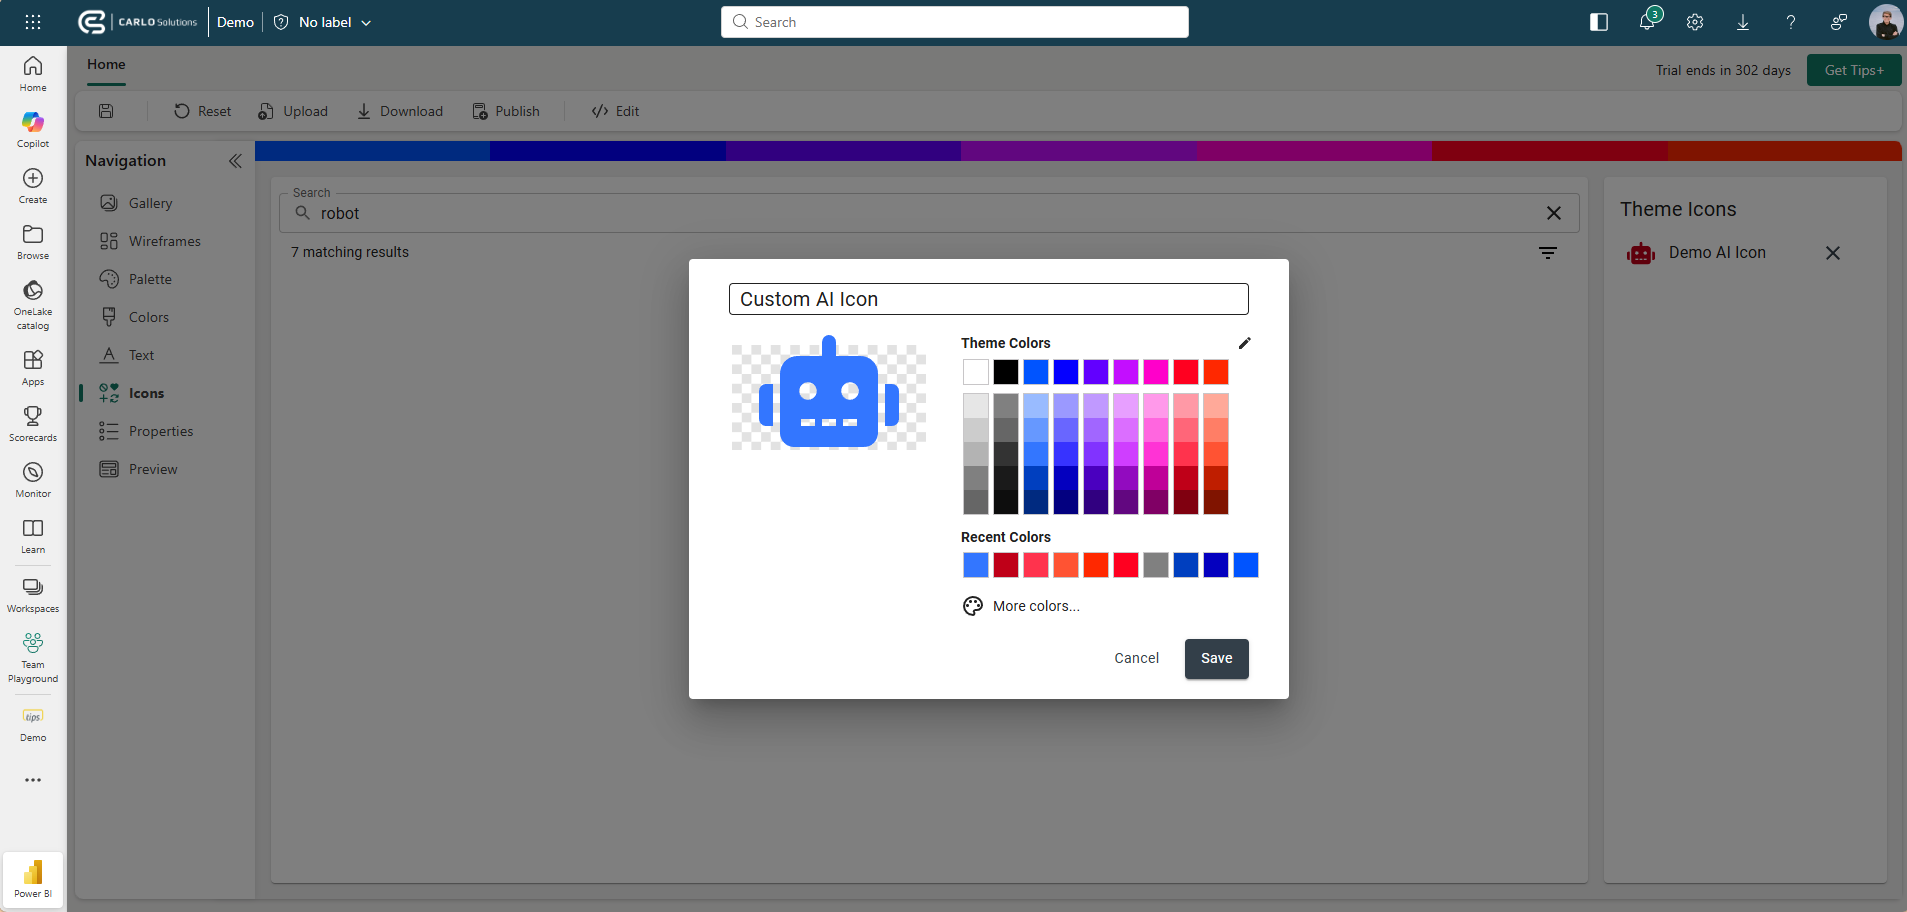Switch to the Home tab
Image resolution: width=1907 pixels, height=912 pixels.
[107, 64]
